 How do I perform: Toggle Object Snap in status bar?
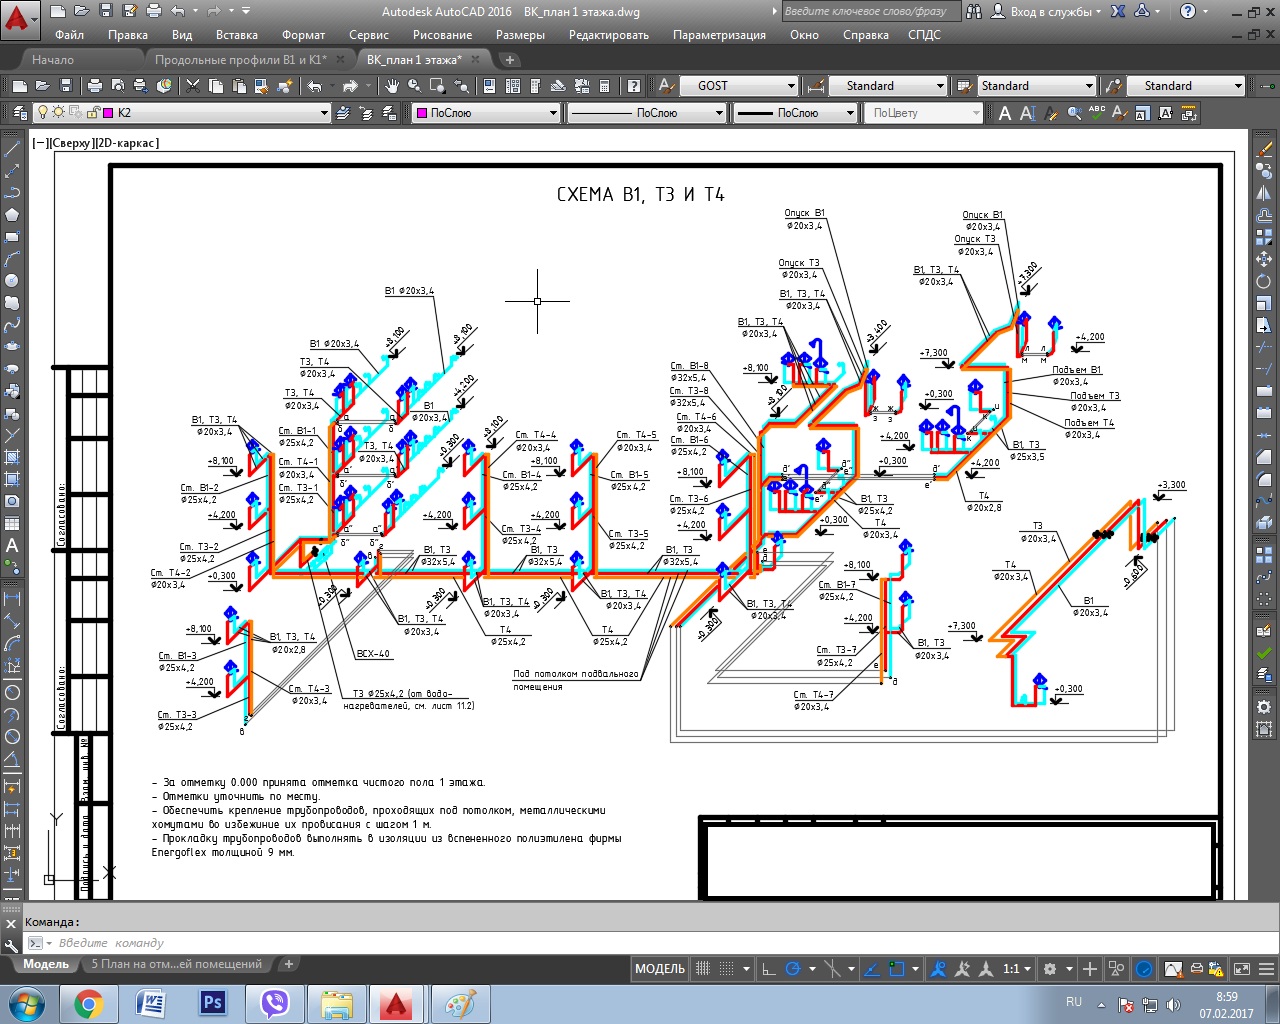click(897, 968)
